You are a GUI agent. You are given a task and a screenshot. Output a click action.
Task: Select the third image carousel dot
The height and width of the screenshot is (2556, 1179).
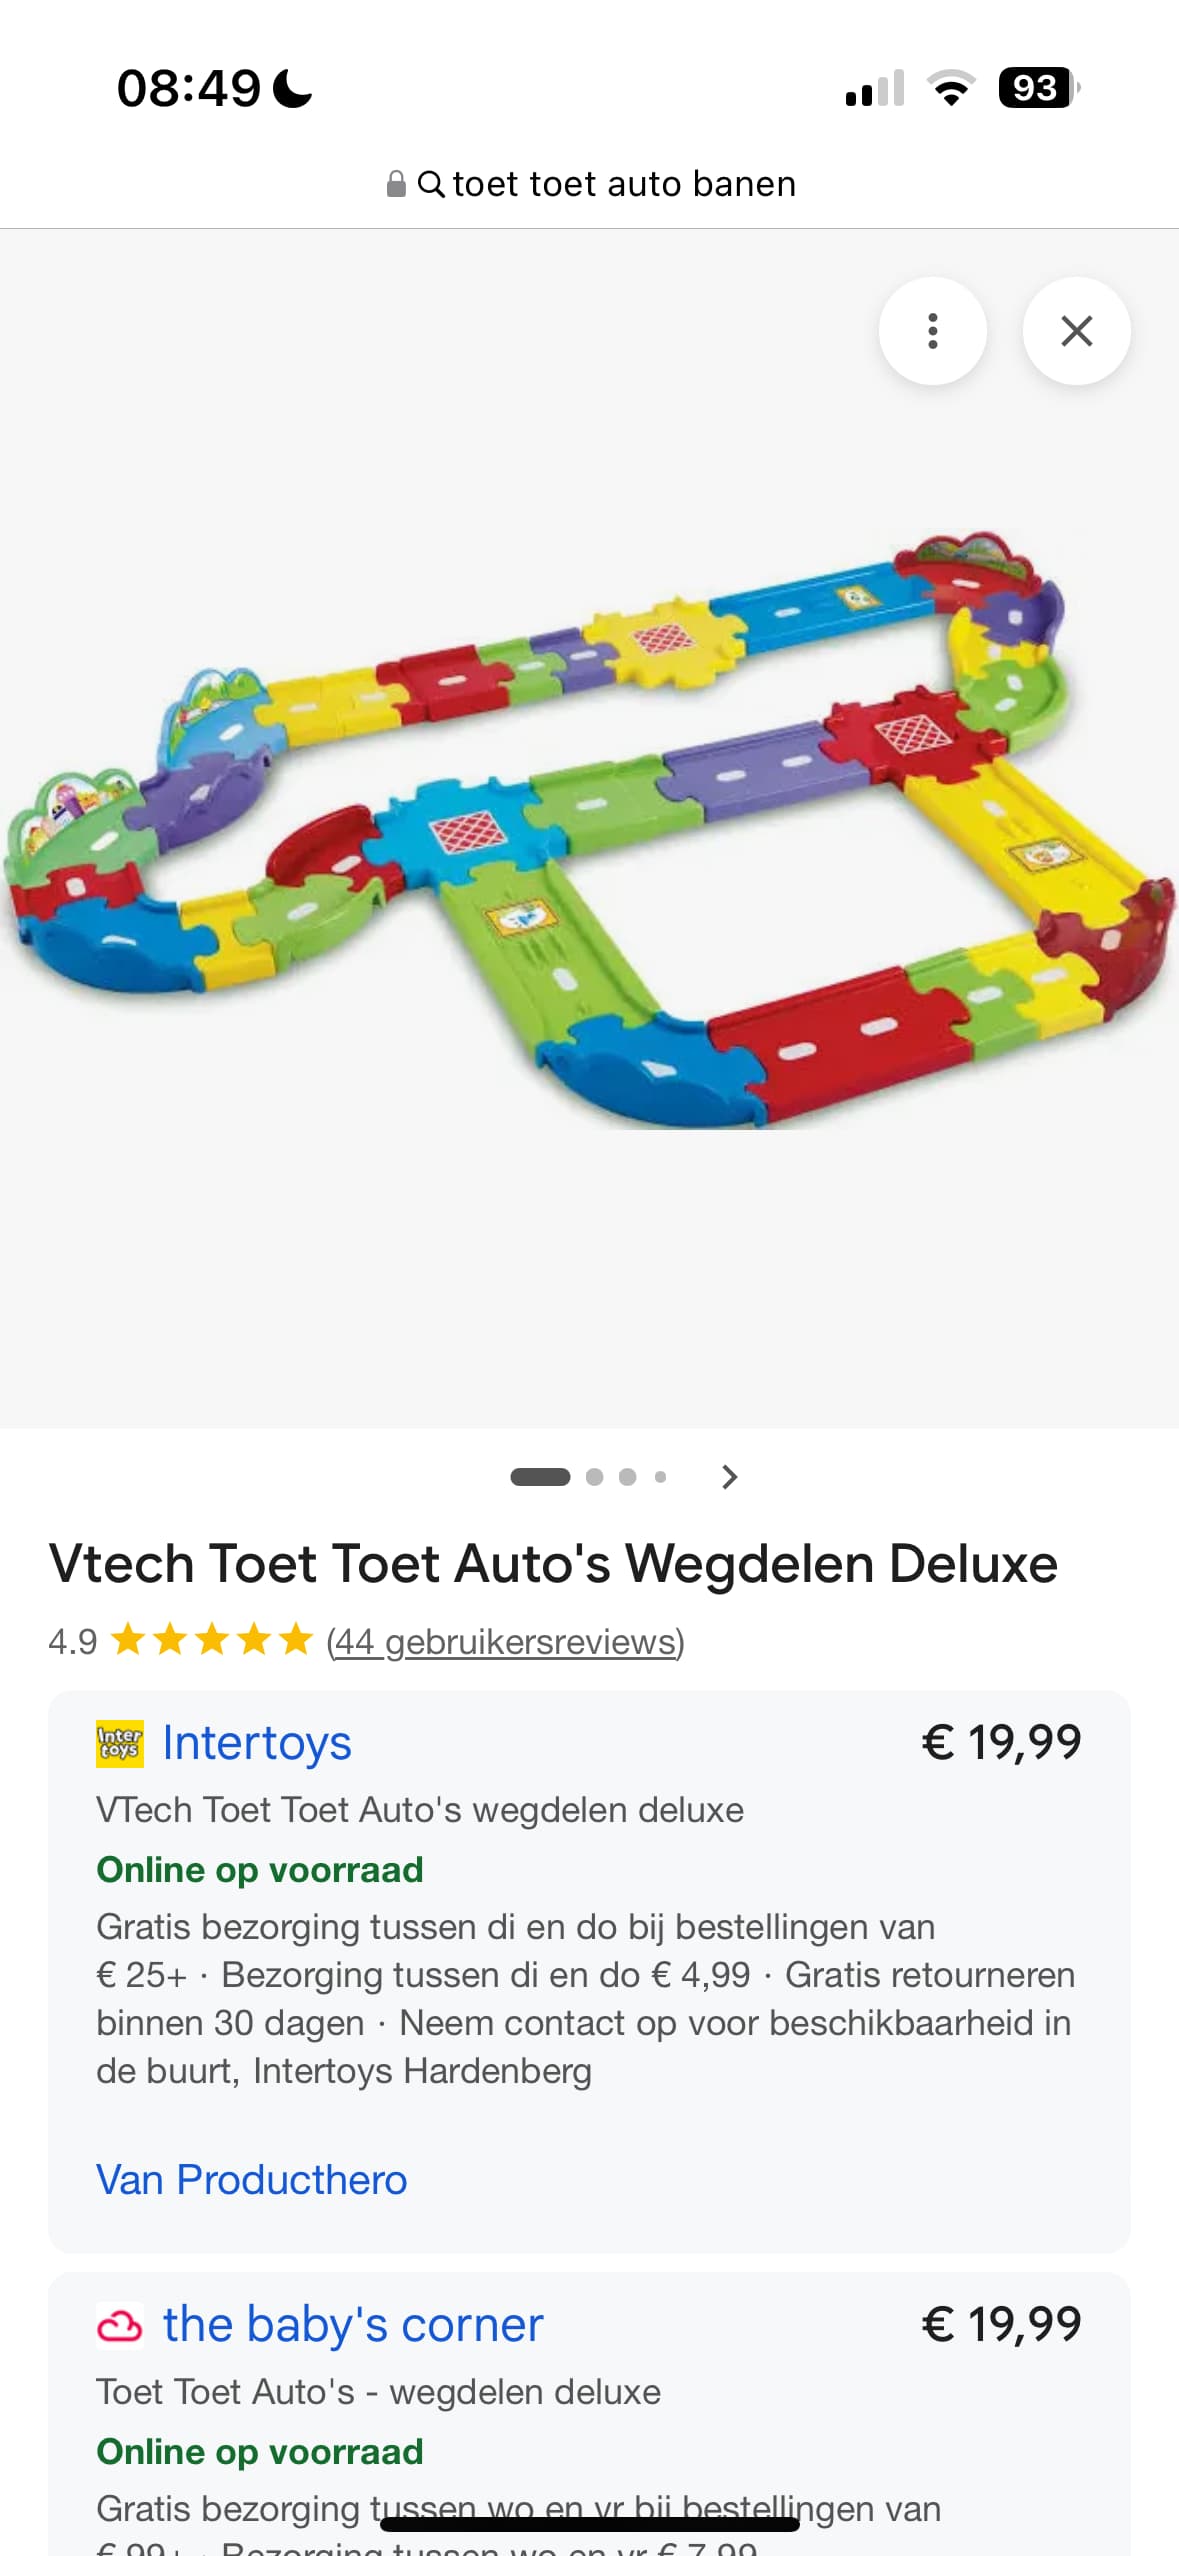coord(627,1477)
